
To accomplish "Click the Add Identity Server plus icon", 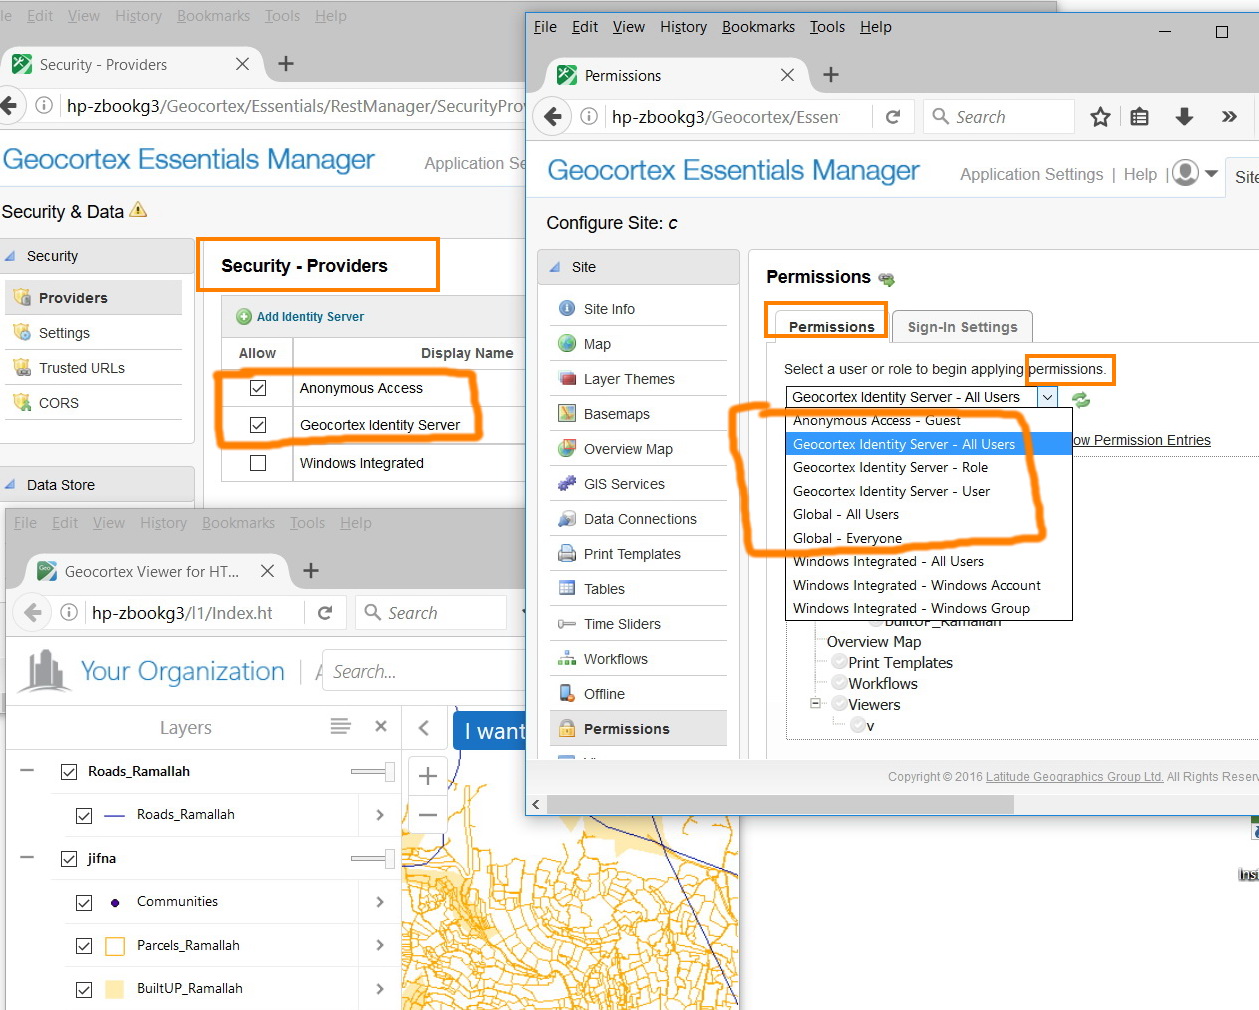I will click(x=244, y=317).
